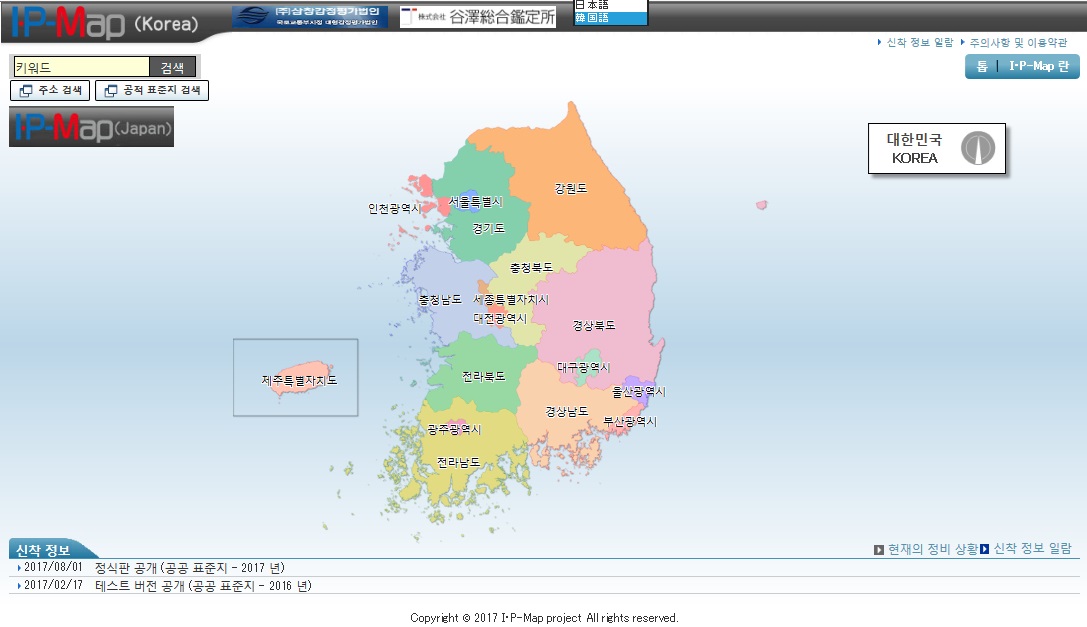Open the 삼창감정평가법인 banner logo
The height and width of the screenshot is (627, 1087).
tap(310, 17)
